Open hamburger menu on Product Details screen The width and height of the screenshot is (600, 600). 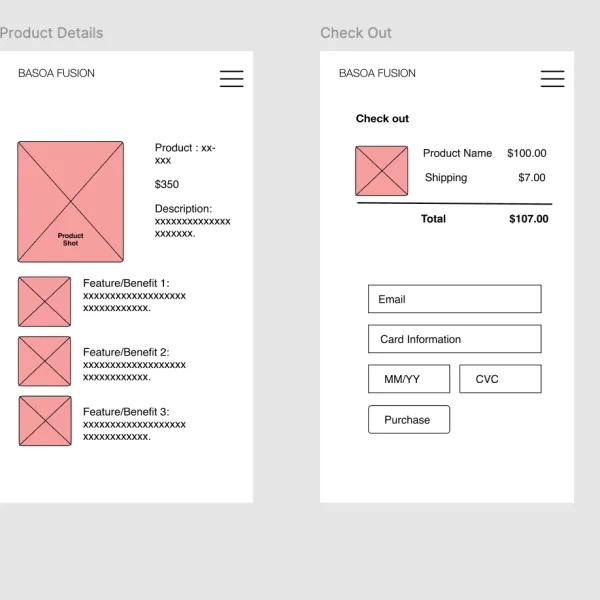pyautogui.click(x=232, y=79)
